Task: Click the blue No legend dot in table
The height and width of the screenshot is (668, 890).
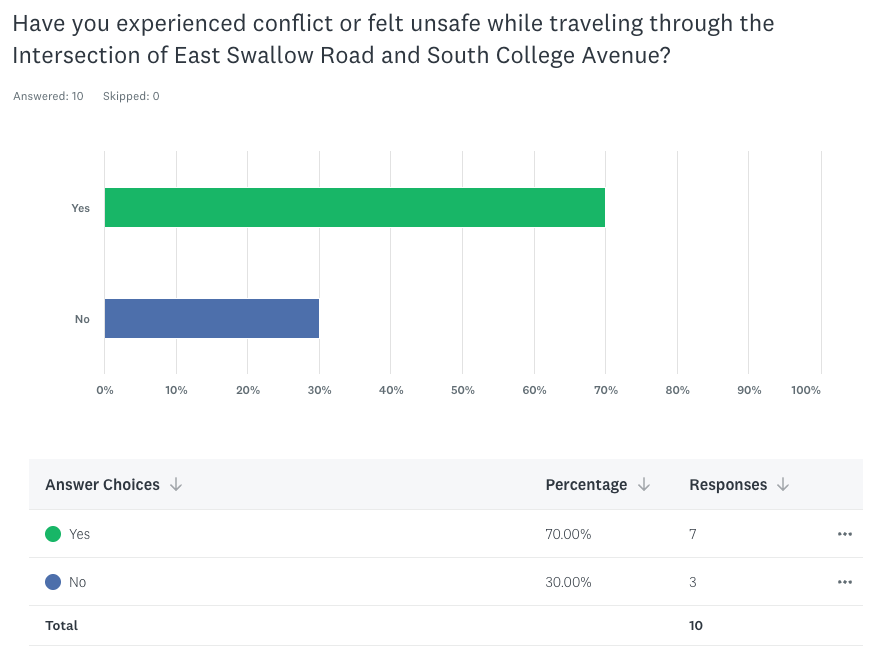Action: click(x=53, y=582)
